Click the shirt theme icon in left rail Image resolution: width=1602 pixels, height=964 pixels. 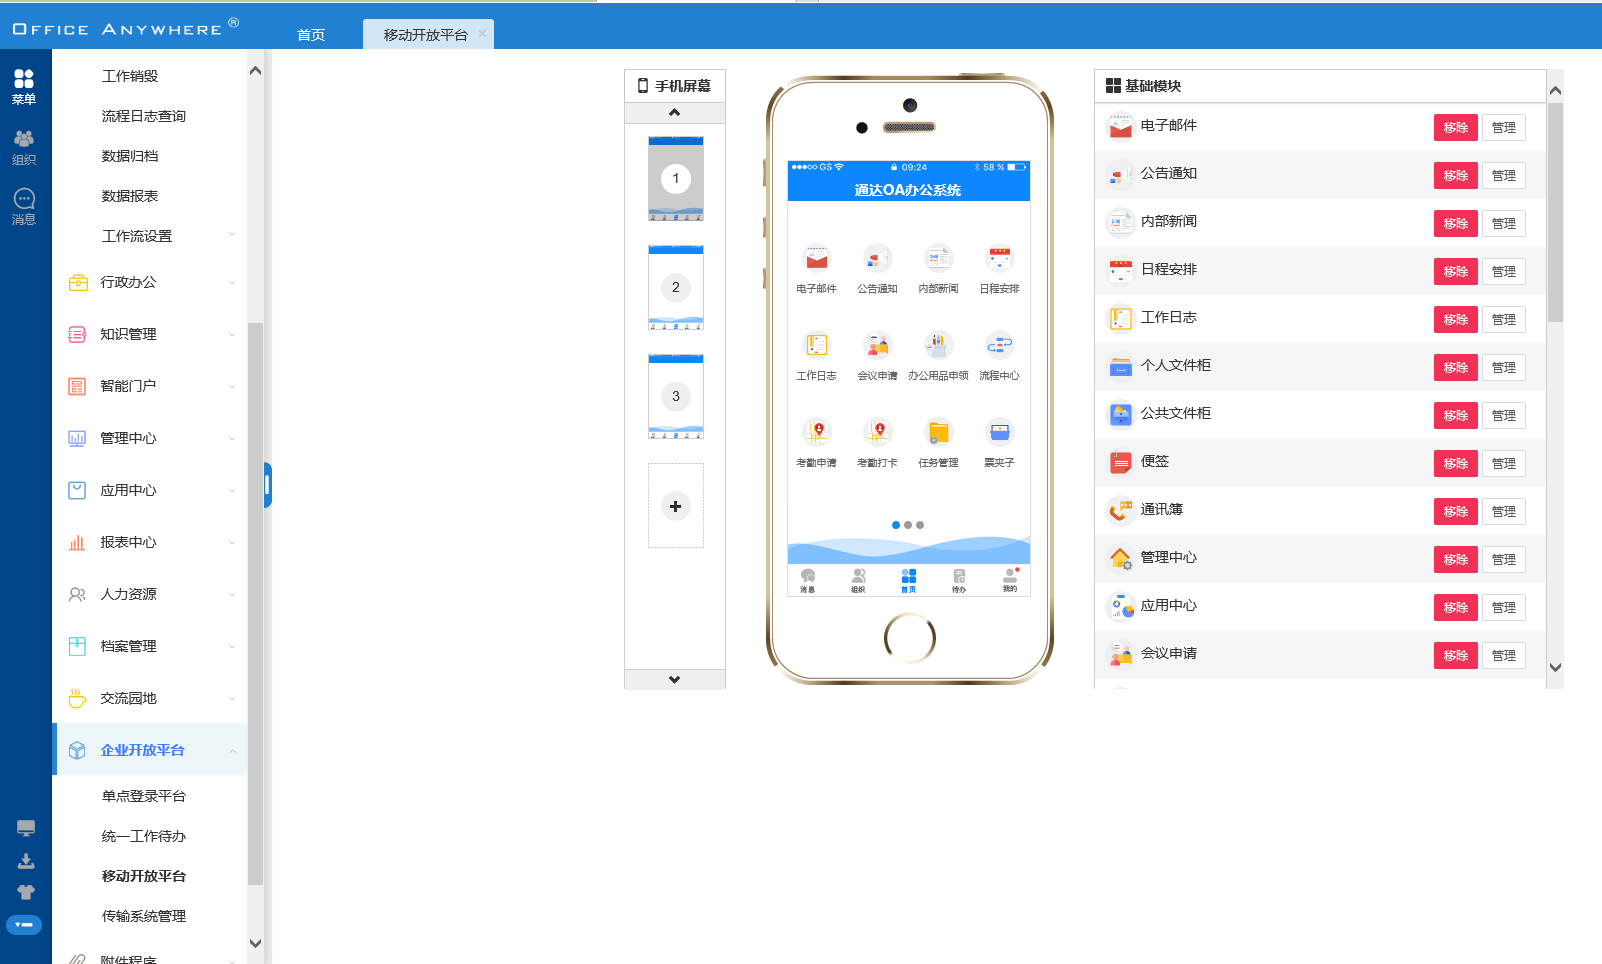pyautogui.click(x=26, y=892)
